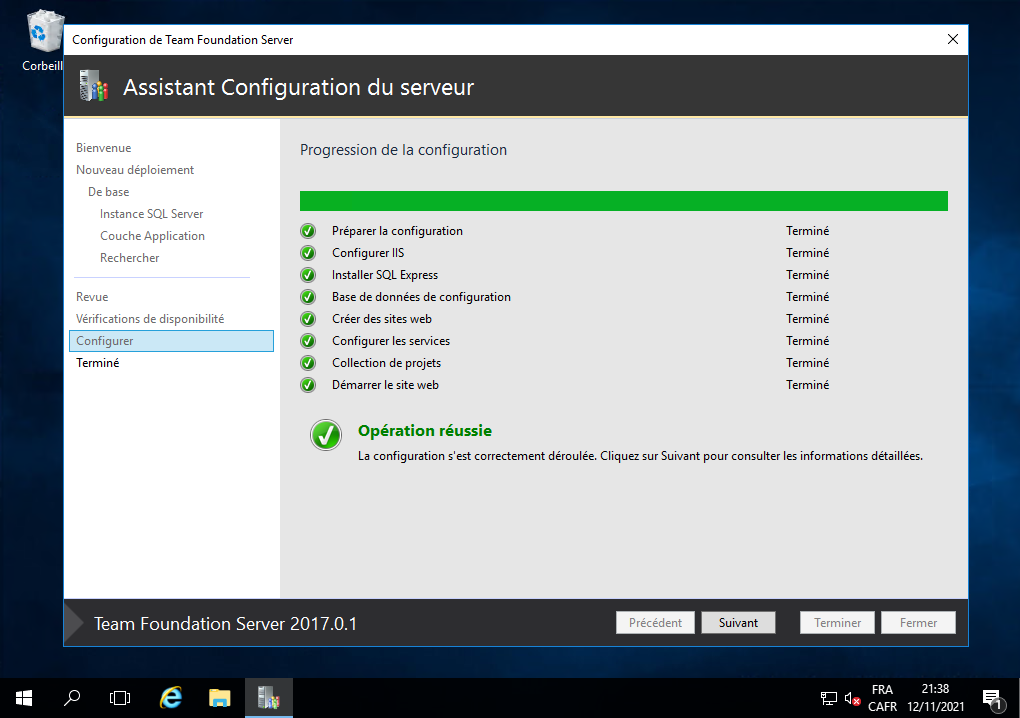Click the Team Foundation Server taskbar icon
This screenshot has height=718, width=1020.
click(268, 698)
